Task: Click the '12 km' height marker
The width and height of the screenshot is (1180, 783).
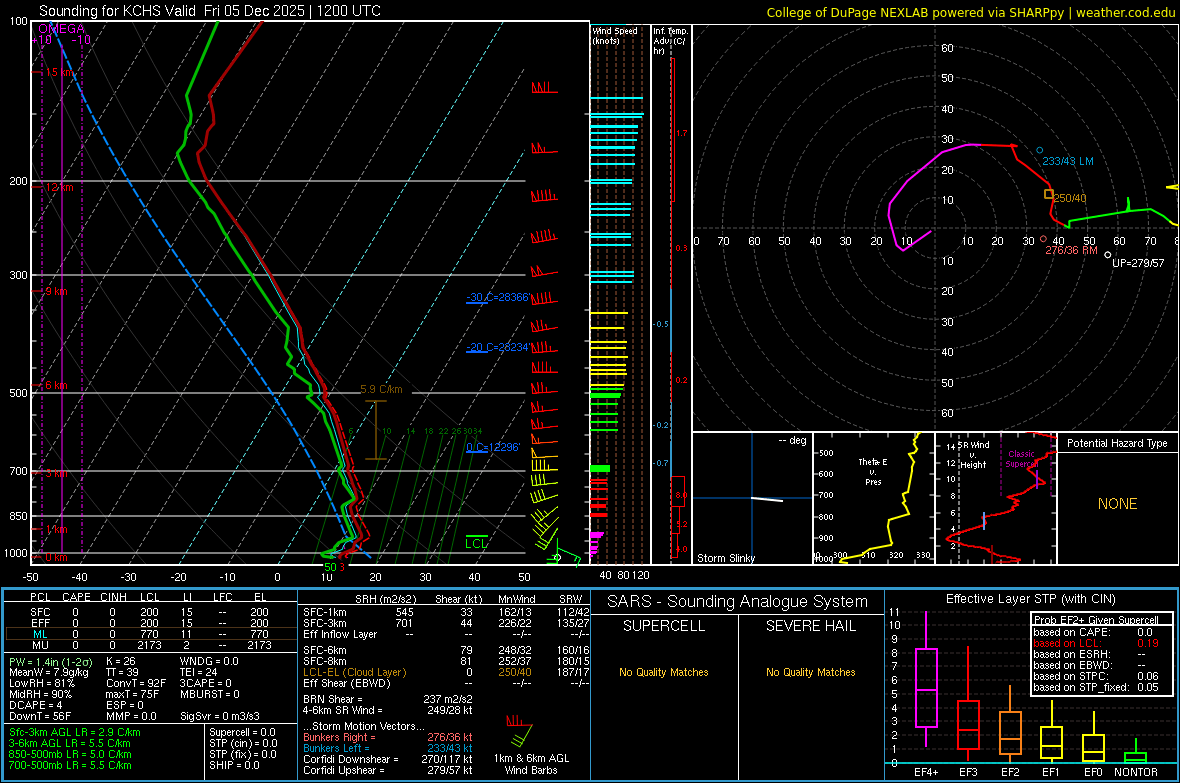Action: (59, 187)
